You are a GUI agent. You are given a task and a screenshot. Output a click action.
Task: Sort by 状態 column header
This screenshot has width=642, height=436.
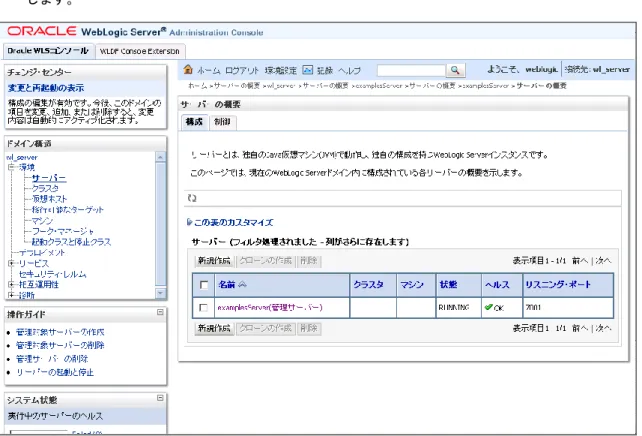click(x=448, y=285)
